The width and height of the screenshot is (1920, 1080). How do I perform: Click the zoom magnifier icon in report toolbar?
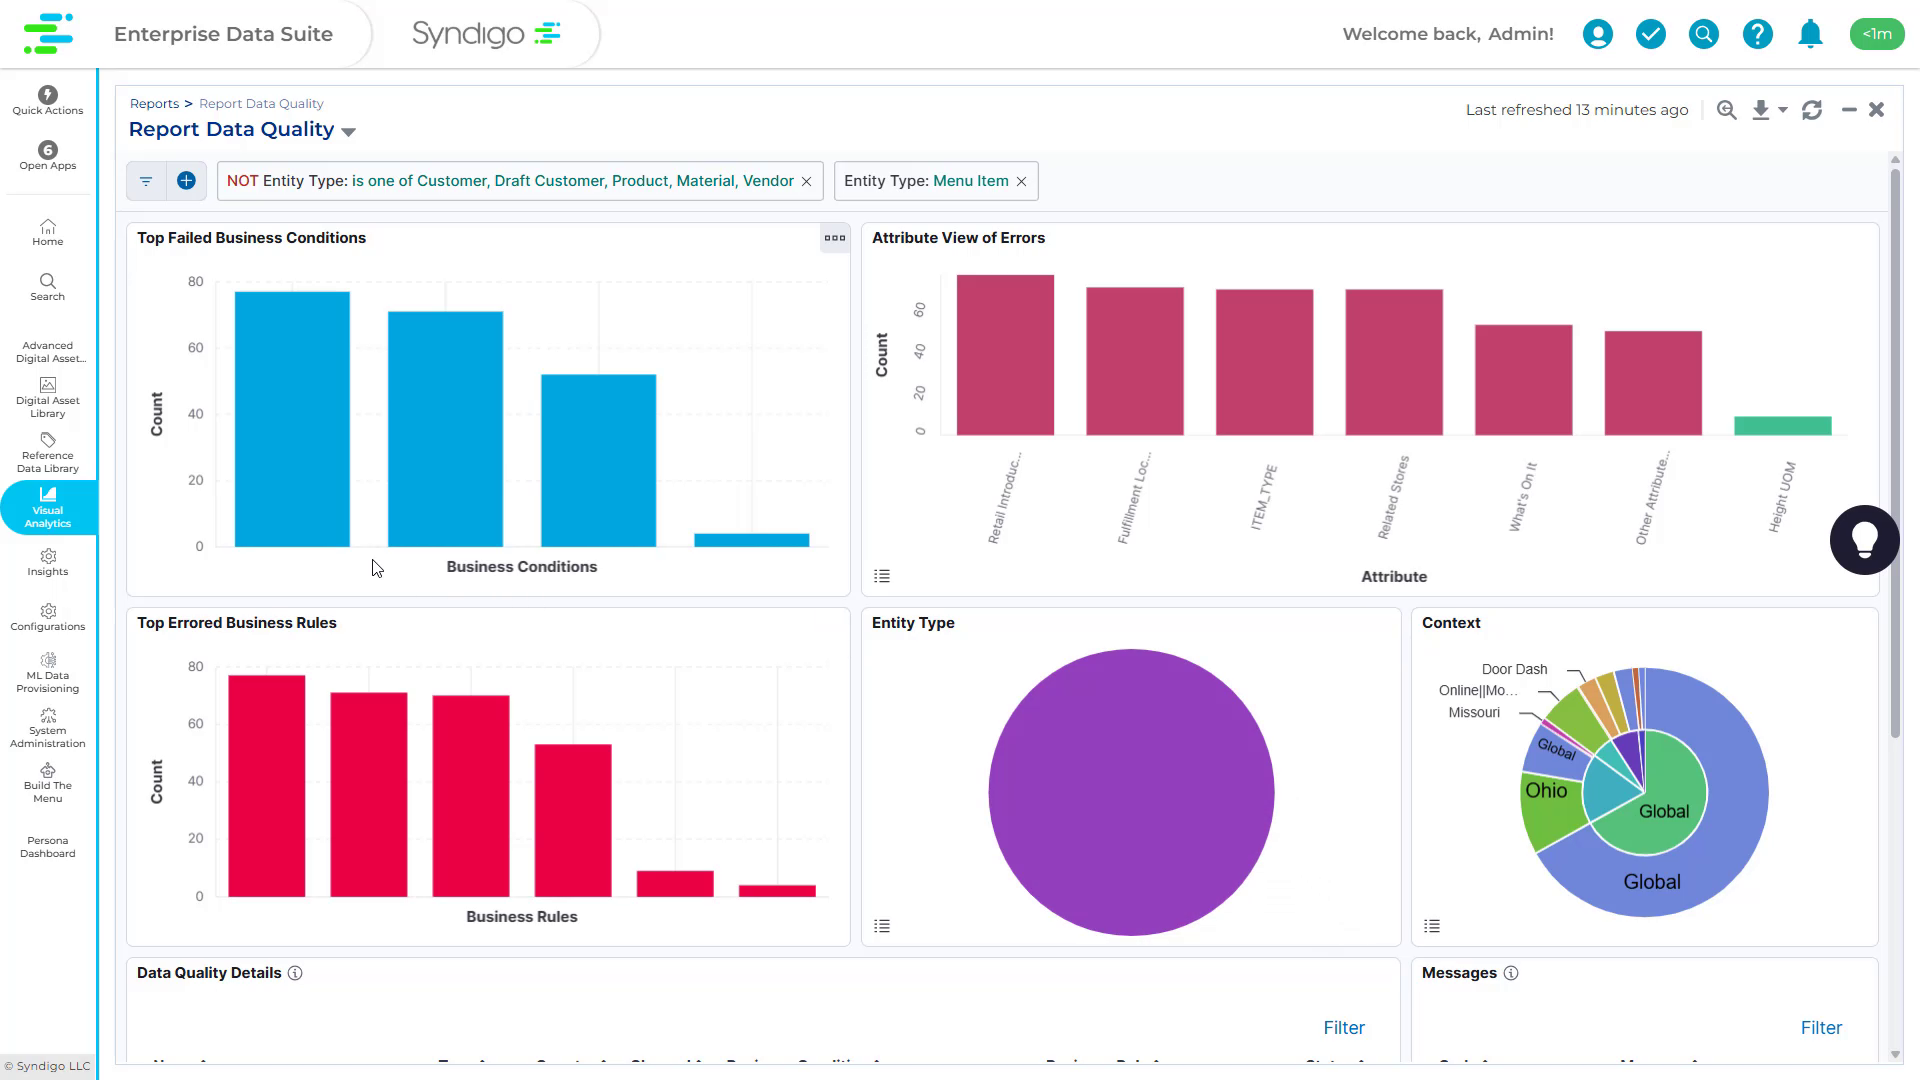(1726, 110)
